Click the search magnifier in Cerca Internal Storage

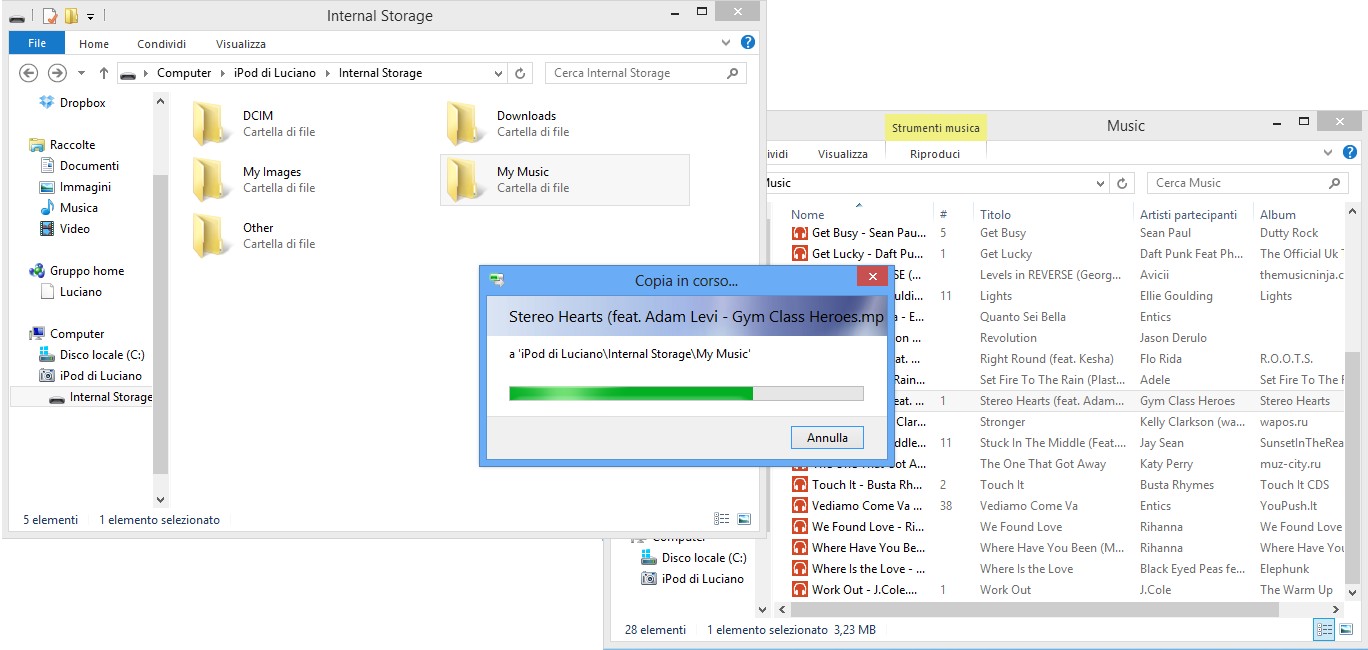(x=732, y=73)
